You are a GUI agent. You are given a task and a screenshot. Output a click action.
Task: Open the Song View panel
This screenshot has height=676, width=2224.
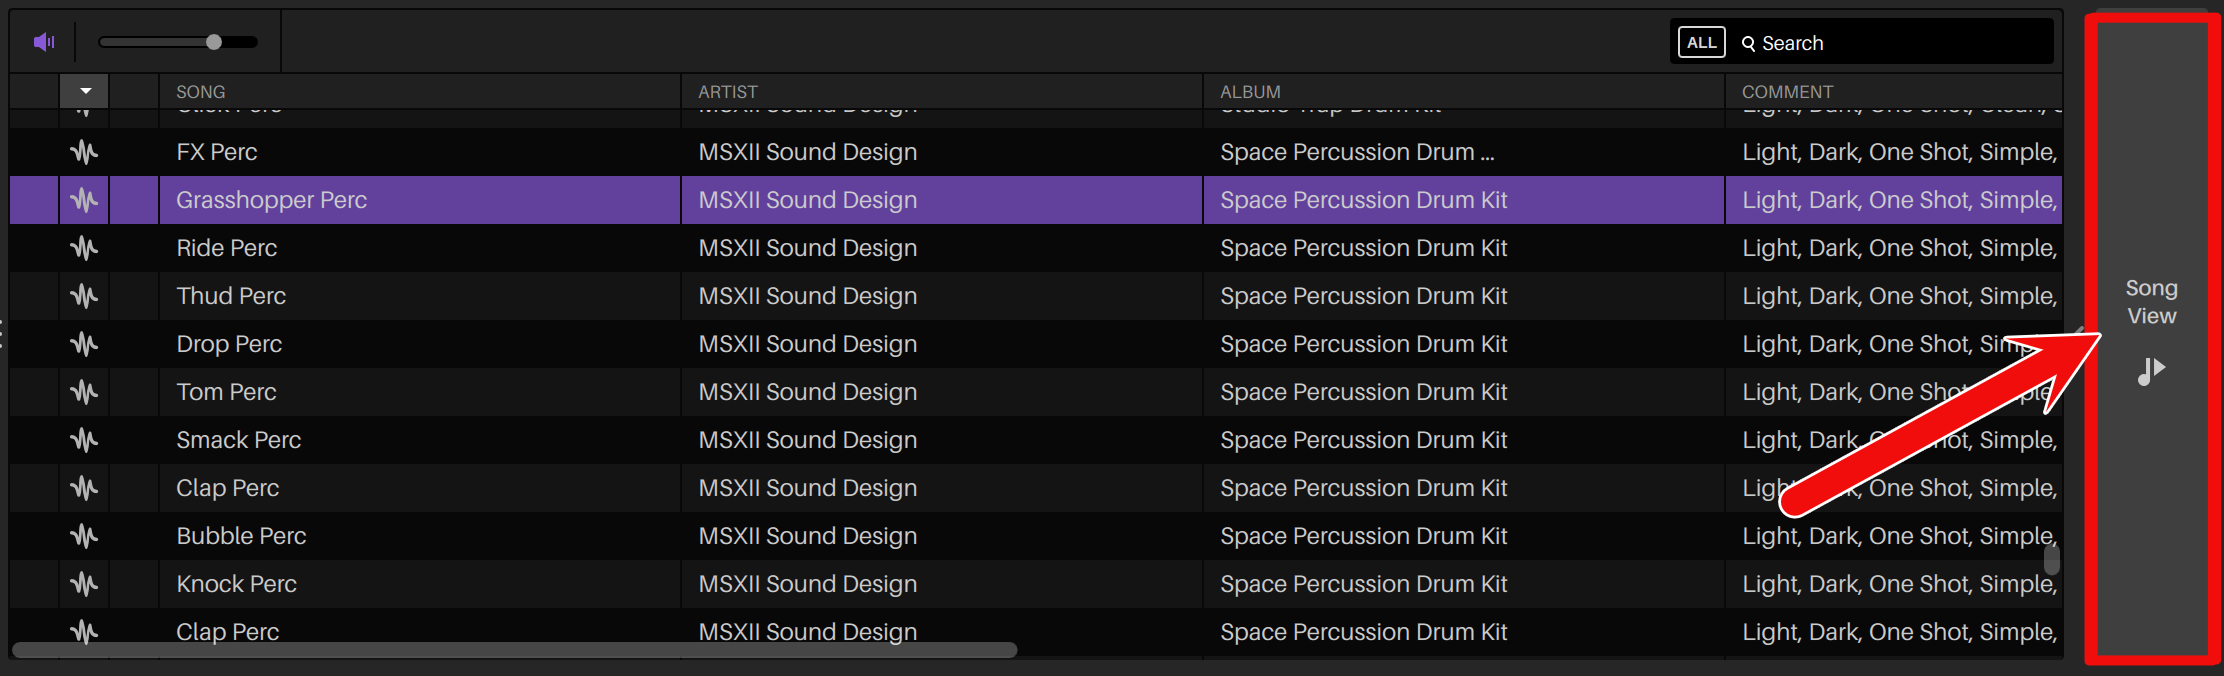[2151, 330]
